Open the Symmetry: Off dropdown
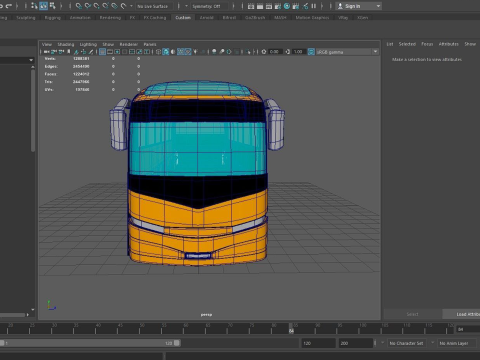The image size is (480, 360). (x=210, y=6)
